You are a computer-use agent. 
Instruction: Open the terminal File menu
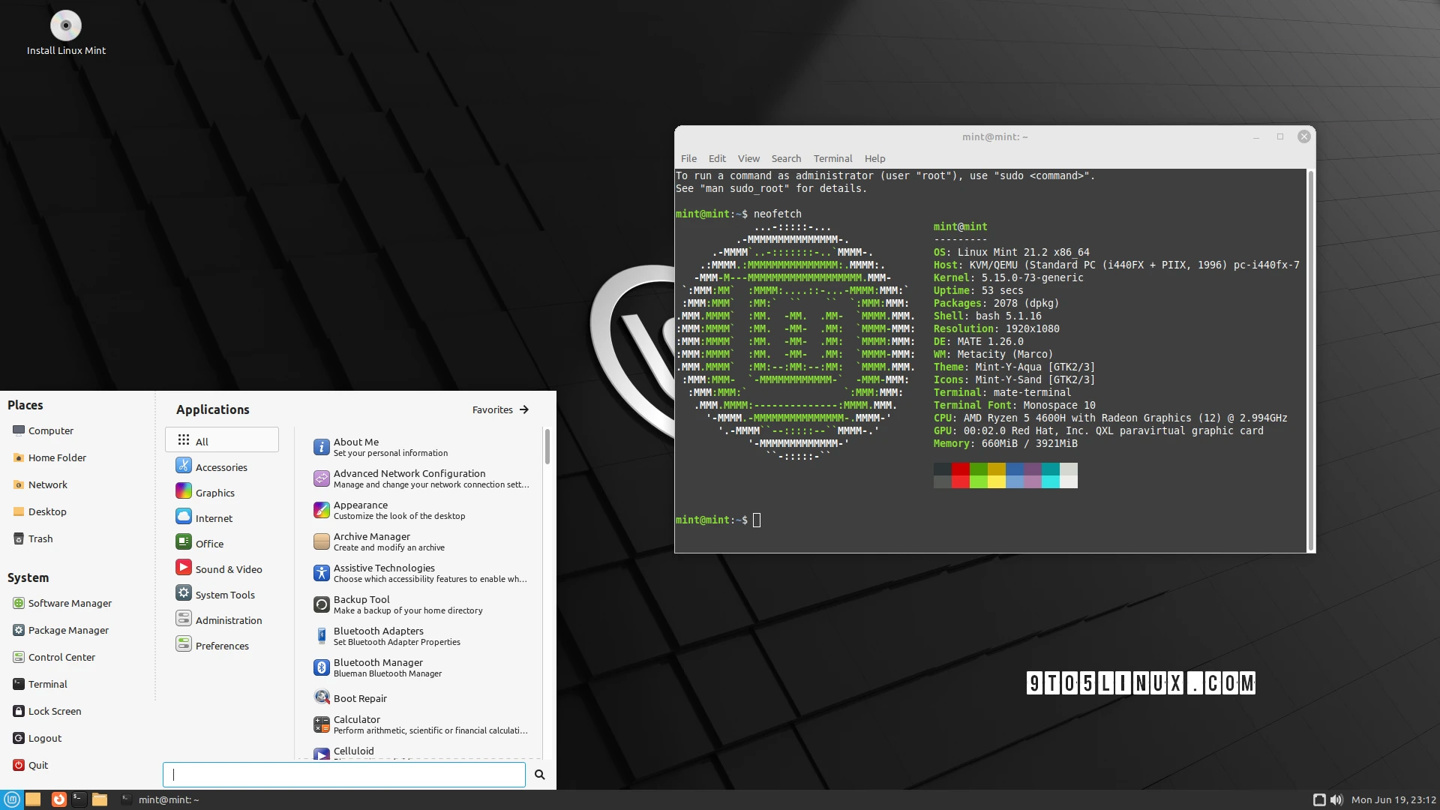pos(689,158)
